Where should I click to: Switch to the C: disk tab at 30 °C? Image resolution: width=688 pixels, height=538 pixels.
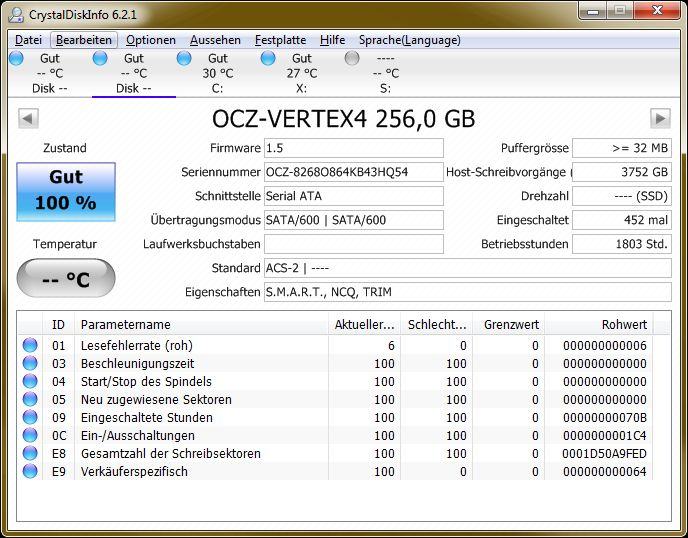click(x=218, y=73)
